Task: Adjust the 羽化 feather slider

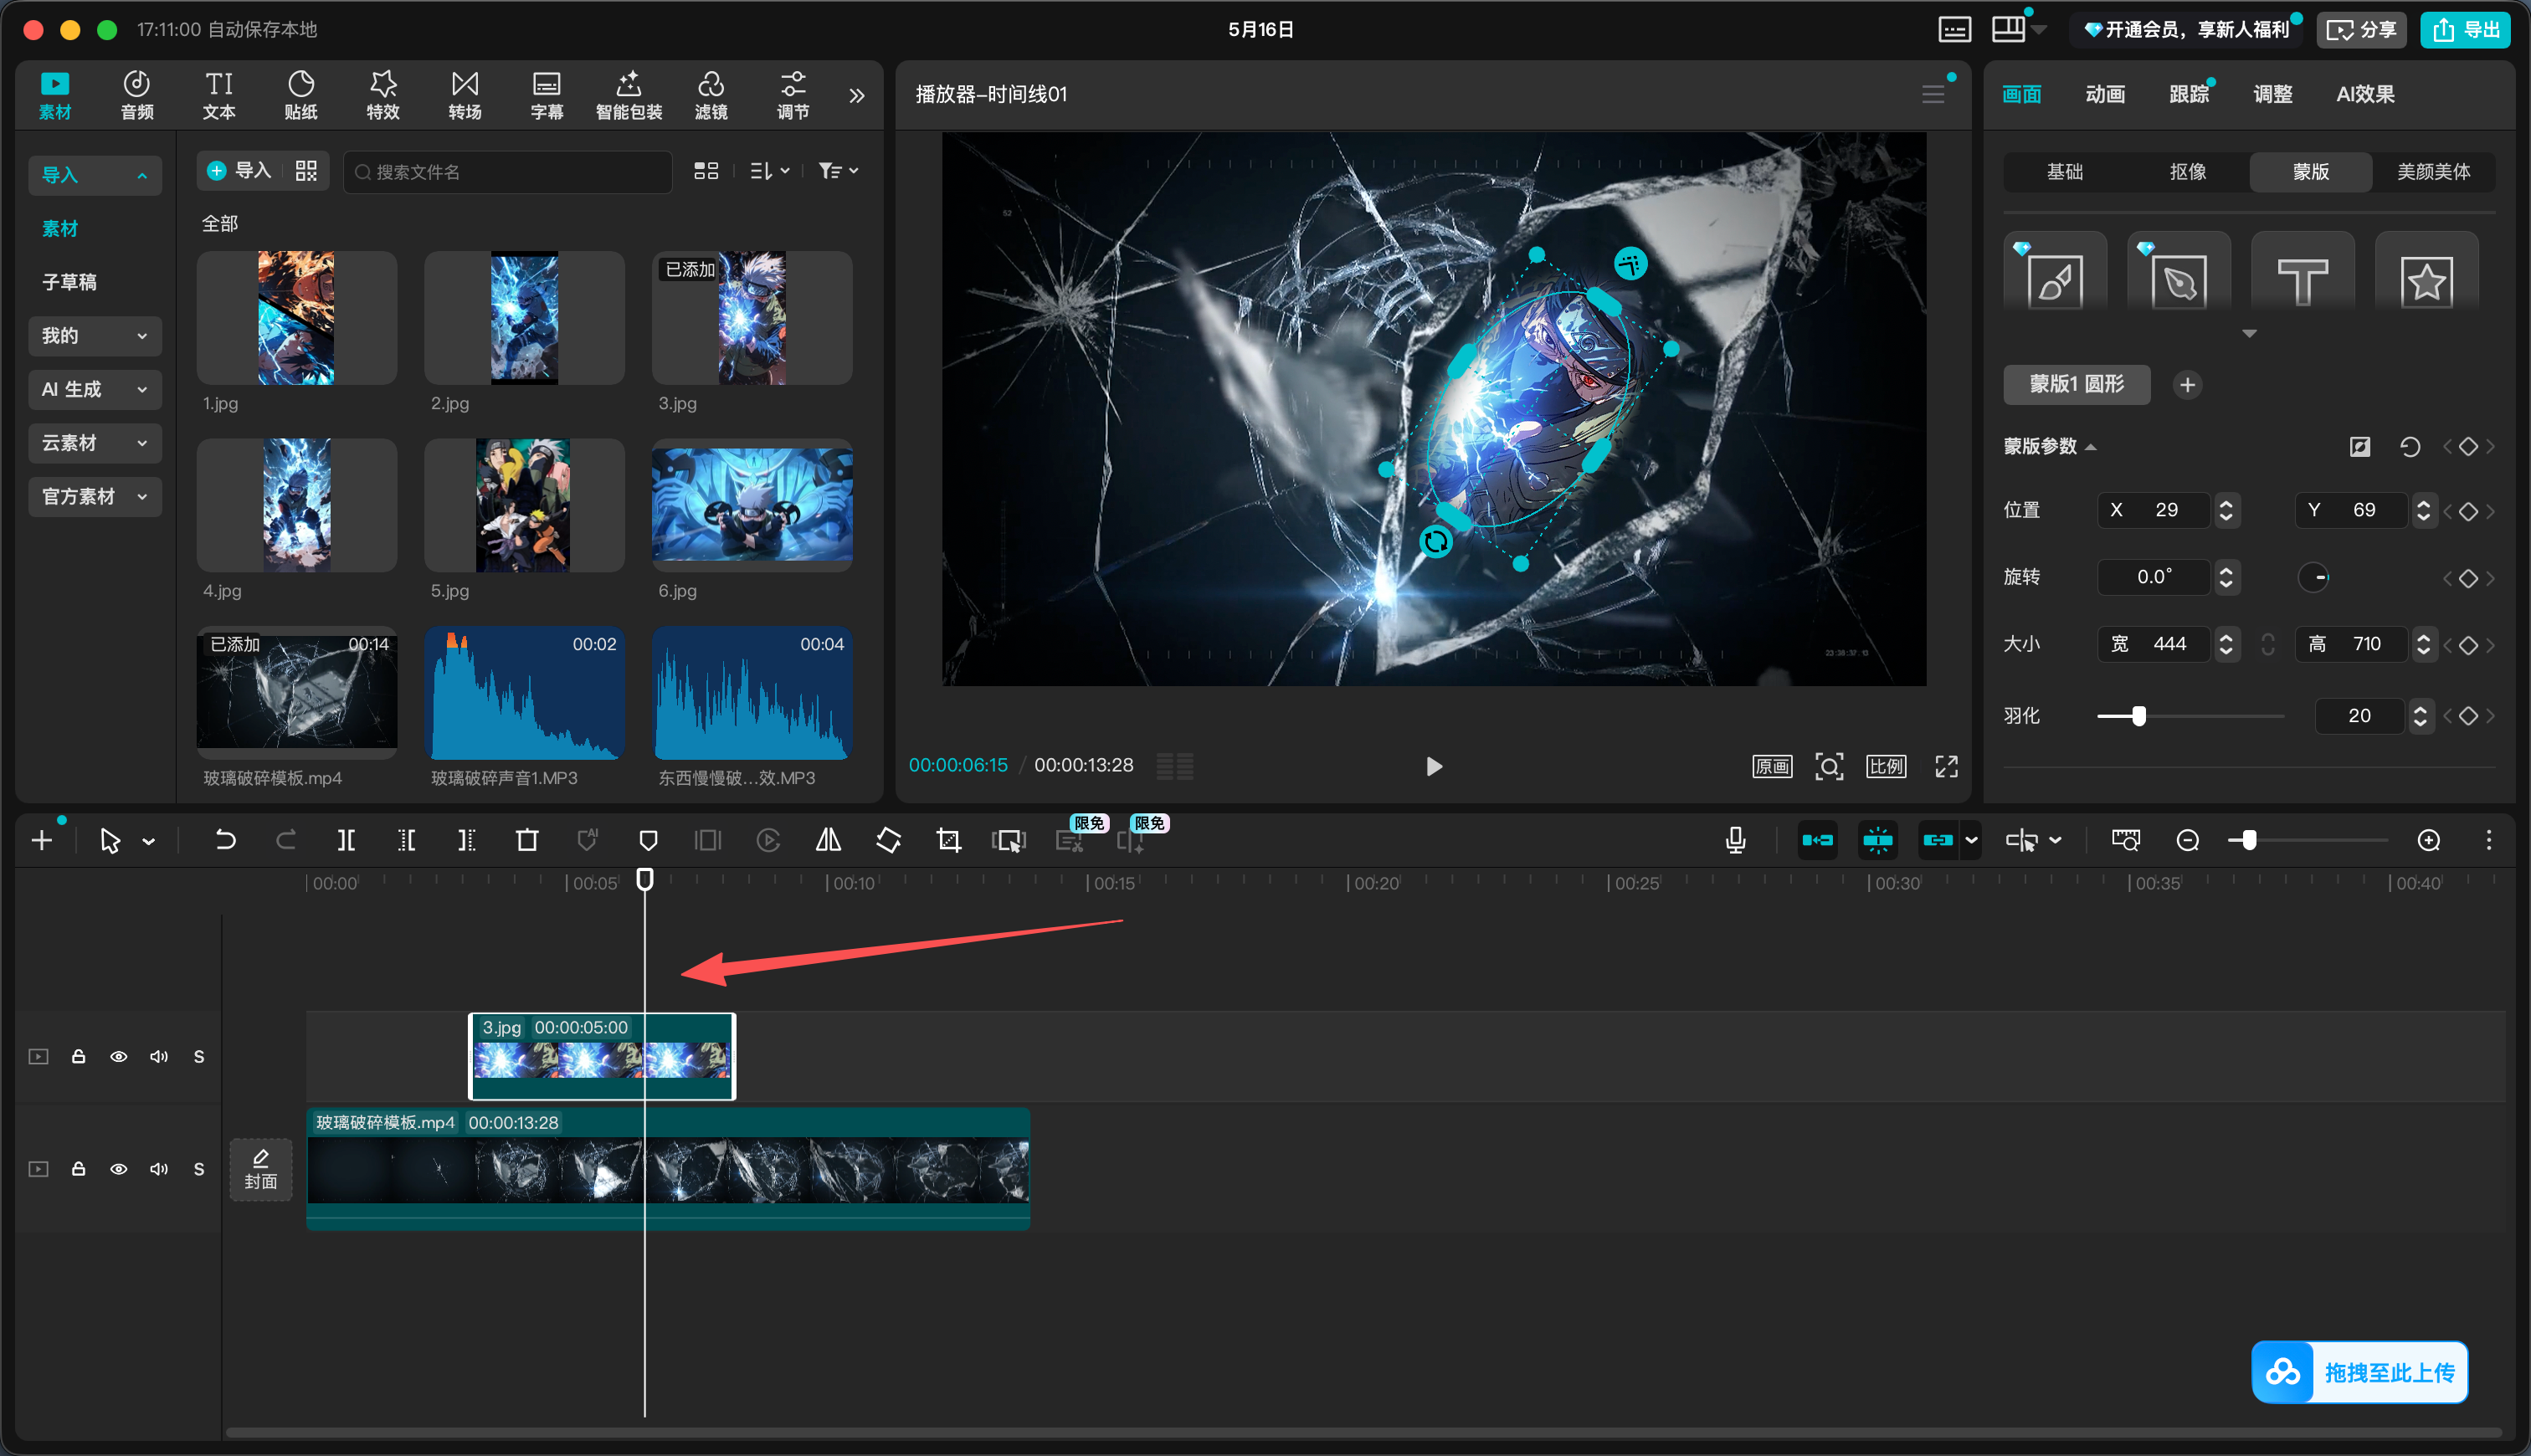Action: 2190,716
